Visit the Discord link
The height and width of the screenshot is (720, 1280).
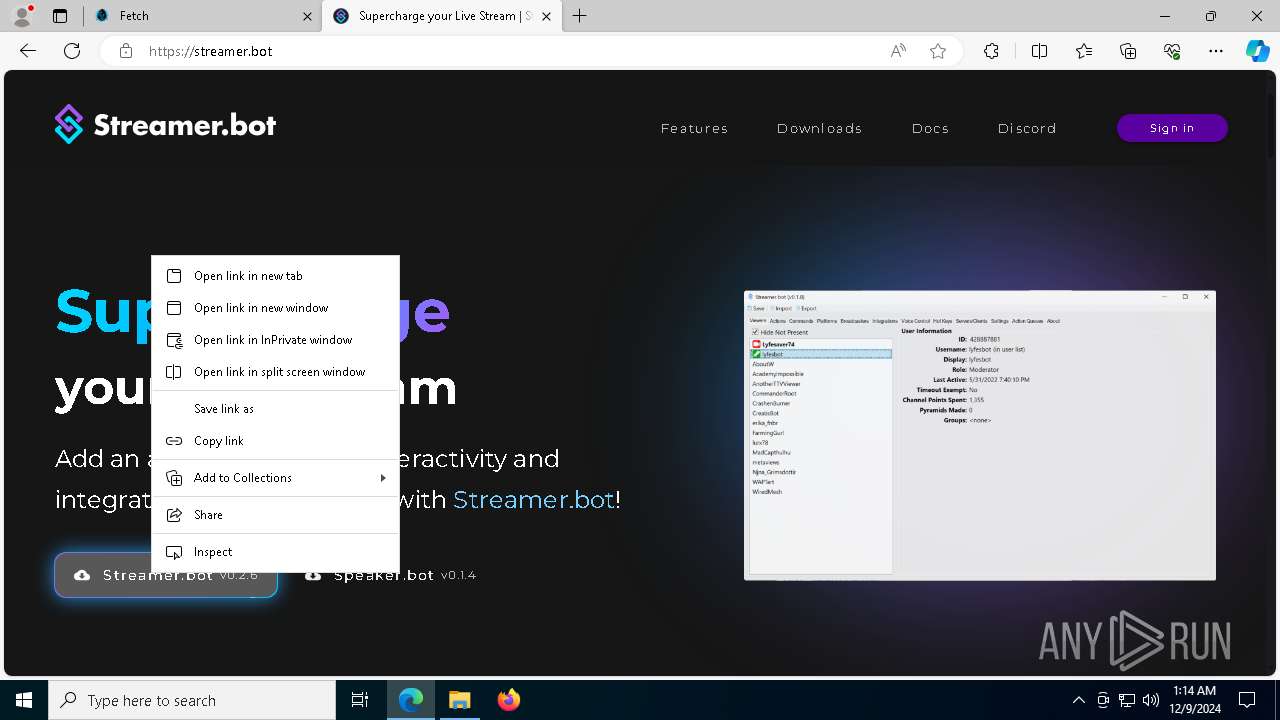click(x=1027, y=128)
